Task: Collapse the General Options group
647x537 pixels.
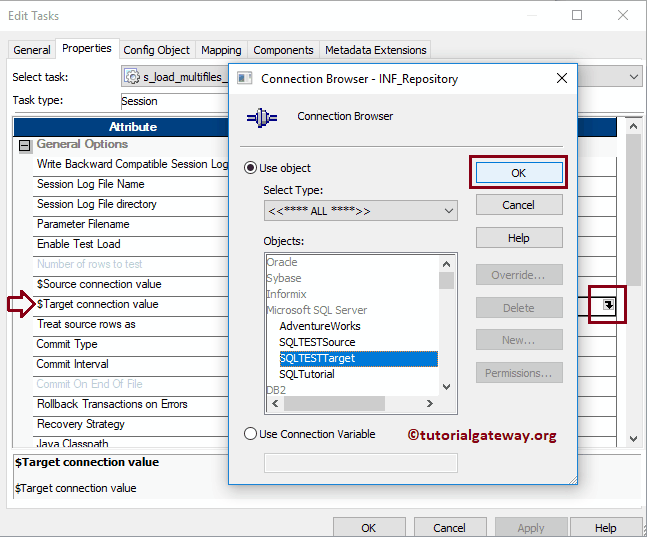Action: click(x=25, y=145)
